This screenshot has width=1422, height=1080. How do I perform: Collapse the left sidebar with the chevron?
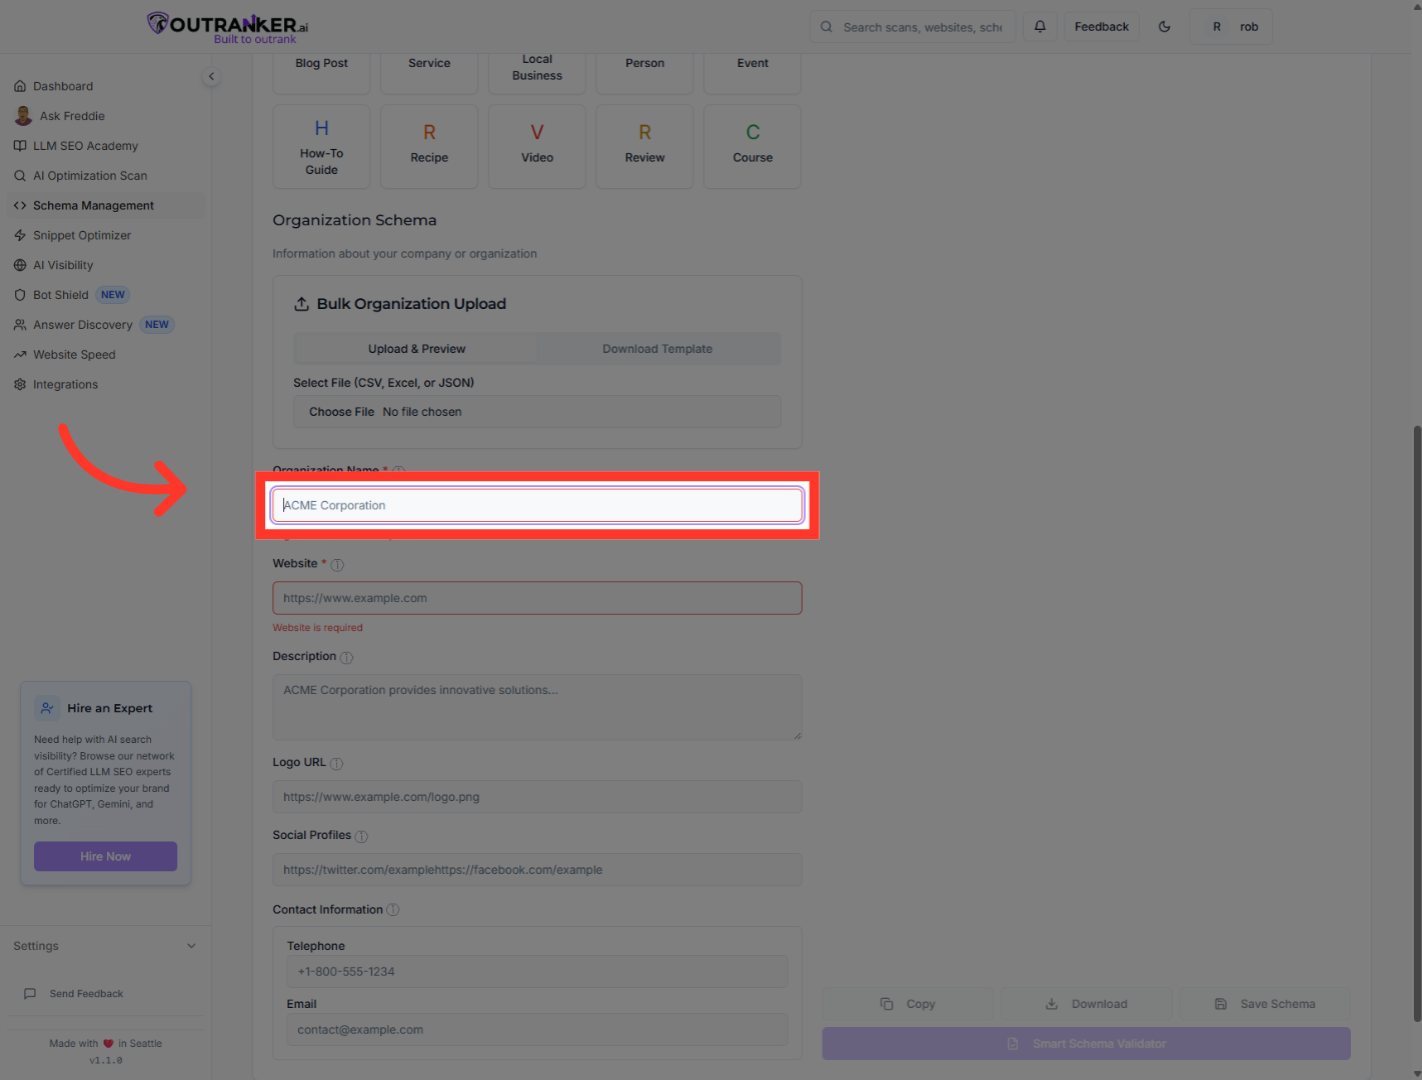tap(211, 76)
